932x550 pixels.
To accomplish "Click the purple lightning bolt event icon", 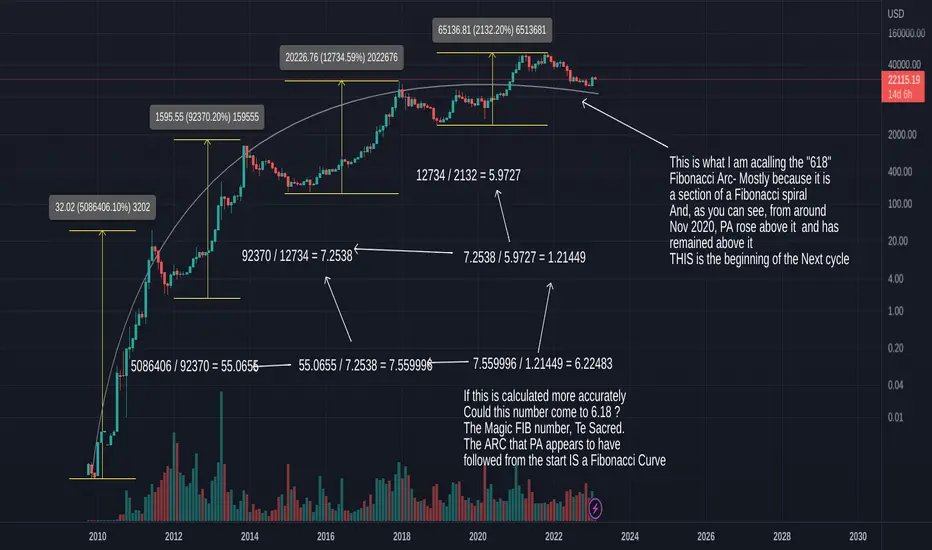I will [x=595, y=508].
